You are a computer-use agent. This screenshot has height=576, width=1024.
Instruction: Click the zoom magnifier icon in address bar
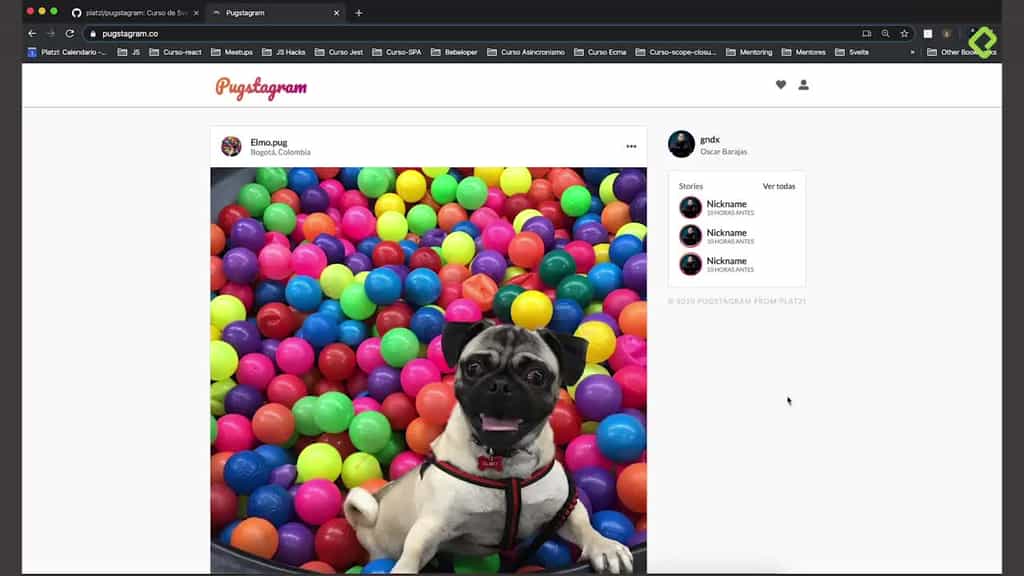coord(886,34)
